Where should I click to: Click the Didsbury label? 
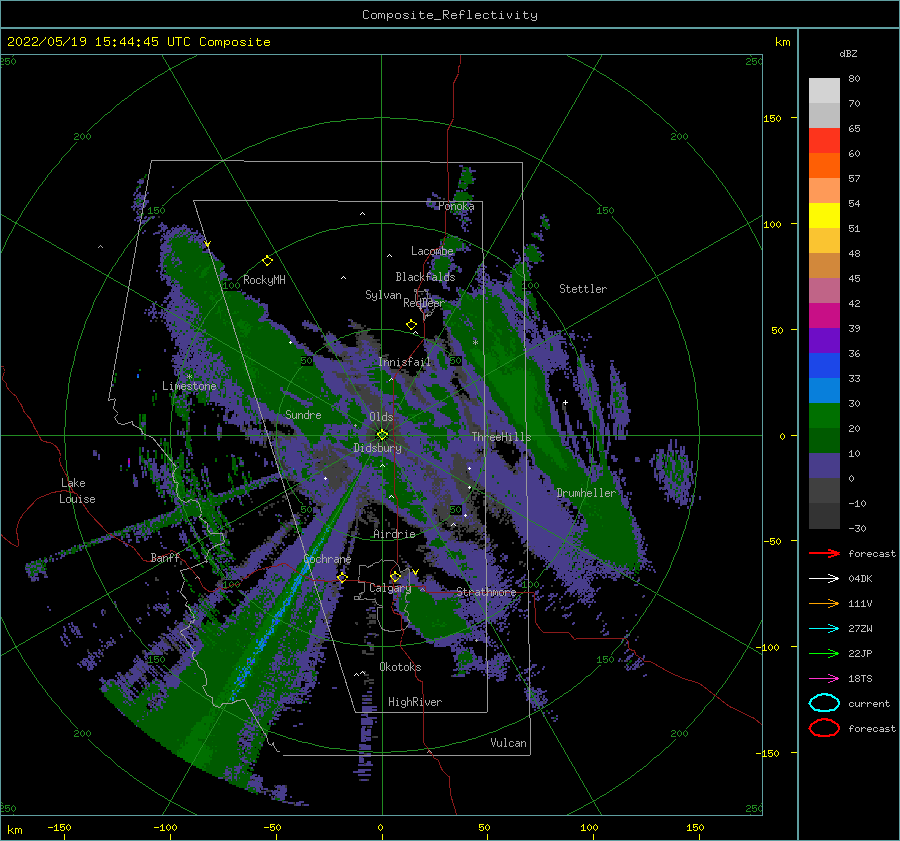point(377,448)
